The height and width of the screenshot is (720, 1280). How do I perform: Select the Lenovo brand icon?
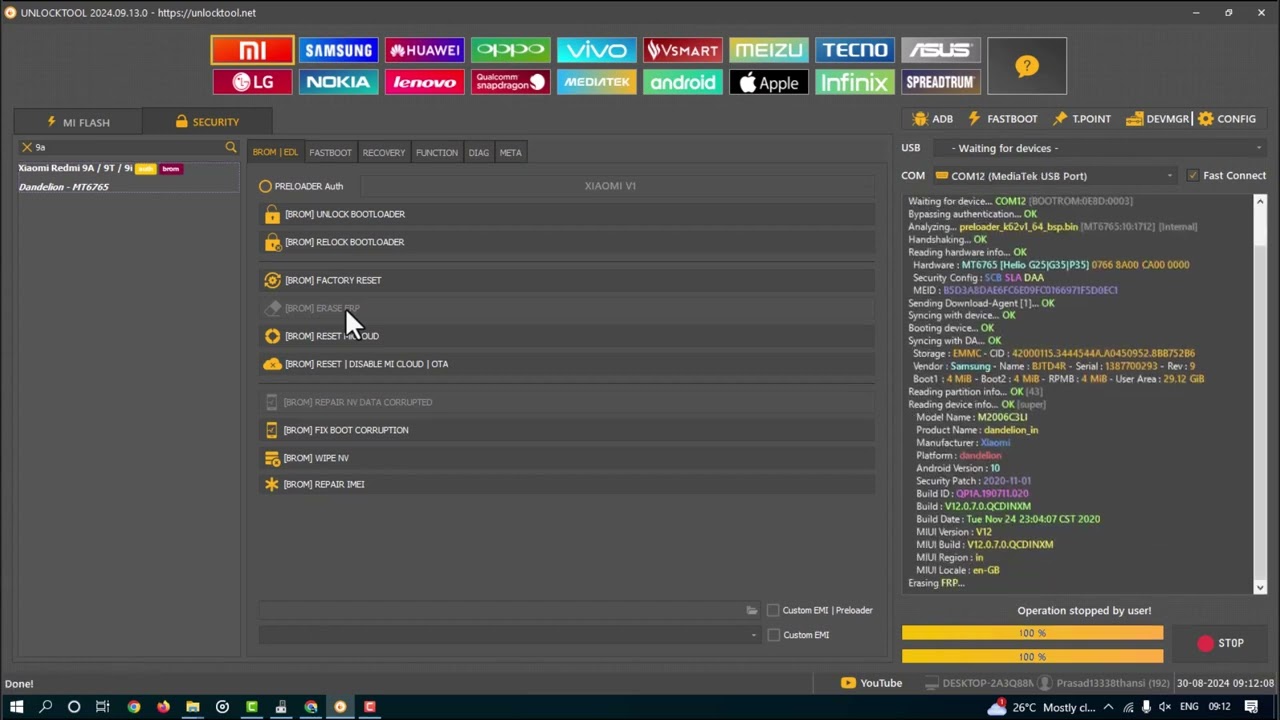pos(425,82)
